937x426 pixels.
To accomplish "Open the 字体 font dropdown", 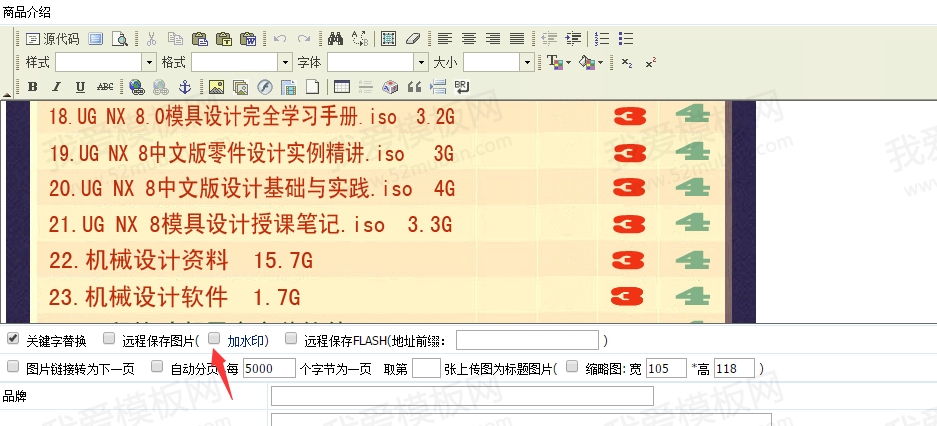I will point(422,62).
